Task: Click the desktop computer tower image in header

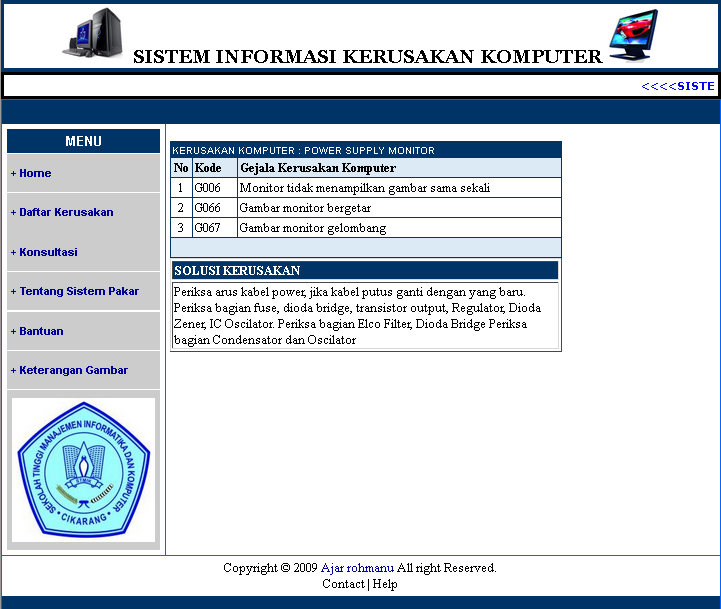Action: tap(92, 33)
